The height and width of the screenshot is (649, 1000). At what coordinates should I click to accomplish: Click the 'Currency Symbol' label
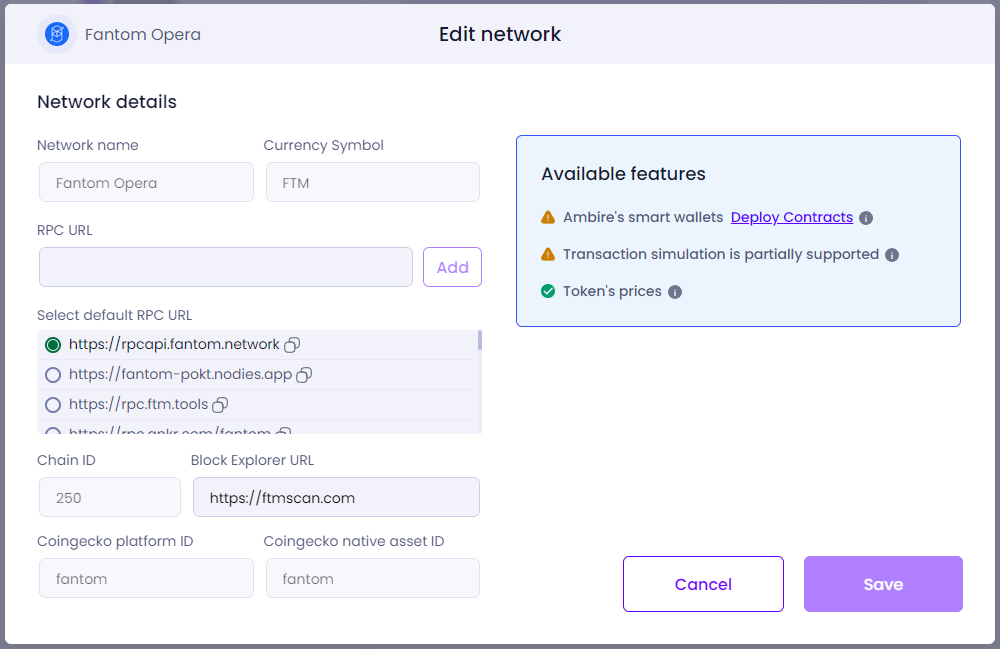pyautogui.click(x=323, y=145)
